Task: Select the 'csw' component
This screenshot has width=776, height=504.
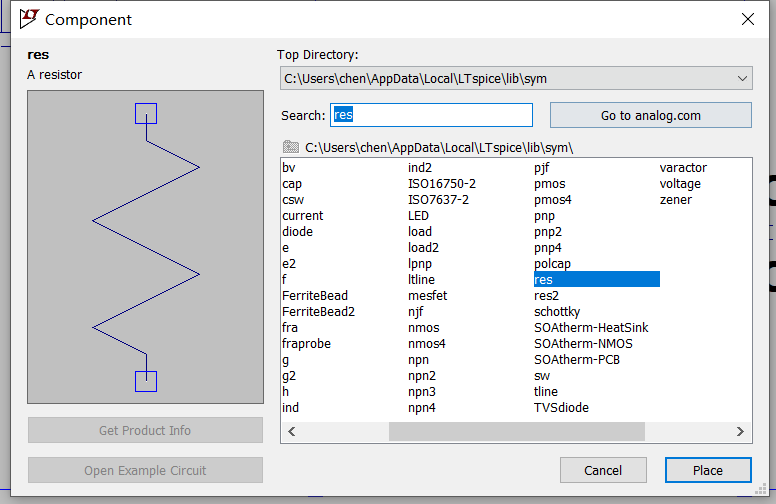Action: (293, 200)
